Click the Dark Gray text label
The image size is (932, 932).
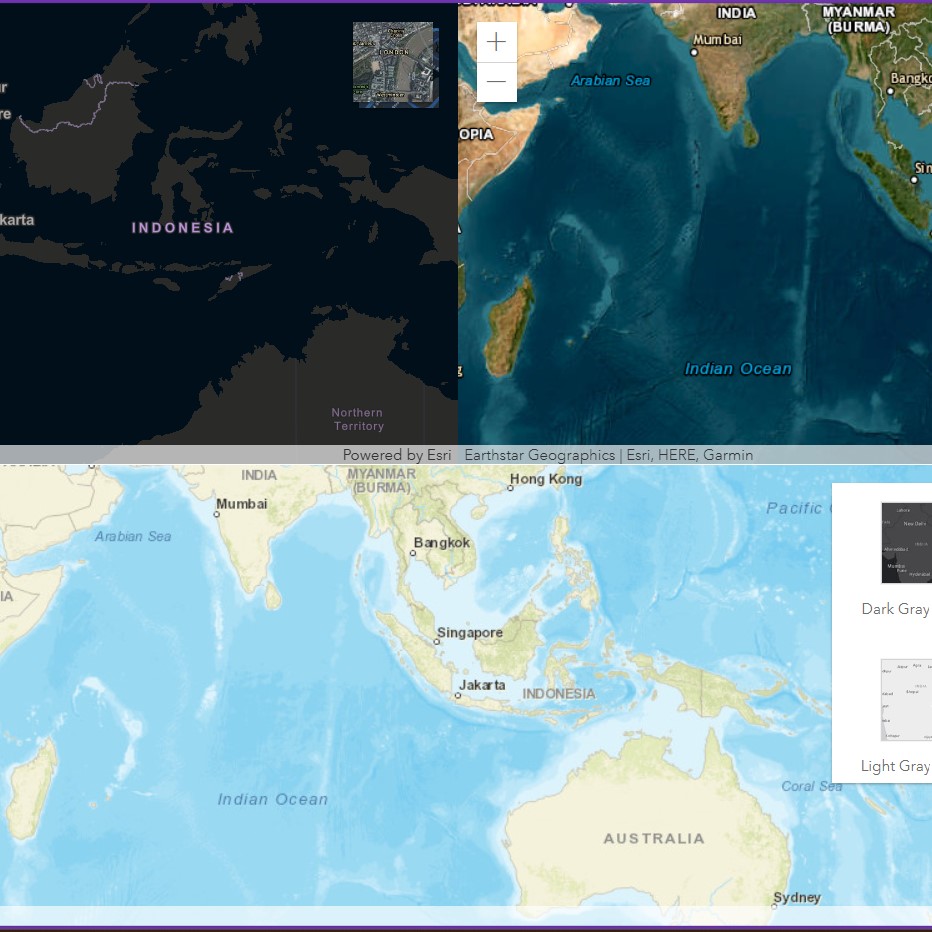pyautogui.click(x=895, y=609)
